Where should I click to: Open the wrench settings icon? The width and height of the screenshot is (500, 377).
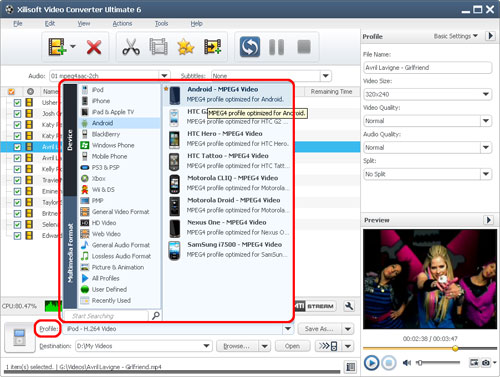(x=349, y=306)
